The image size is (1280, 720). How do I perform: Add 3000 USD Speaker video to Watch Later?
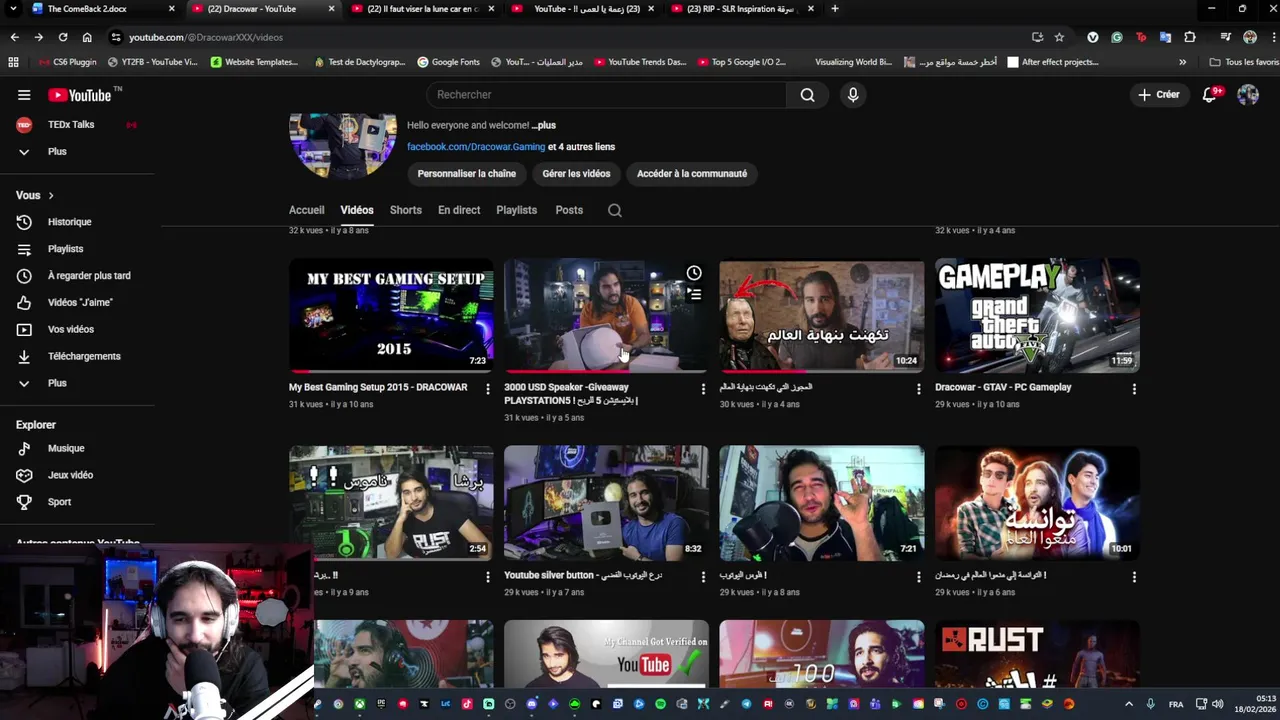pos(694,273)
